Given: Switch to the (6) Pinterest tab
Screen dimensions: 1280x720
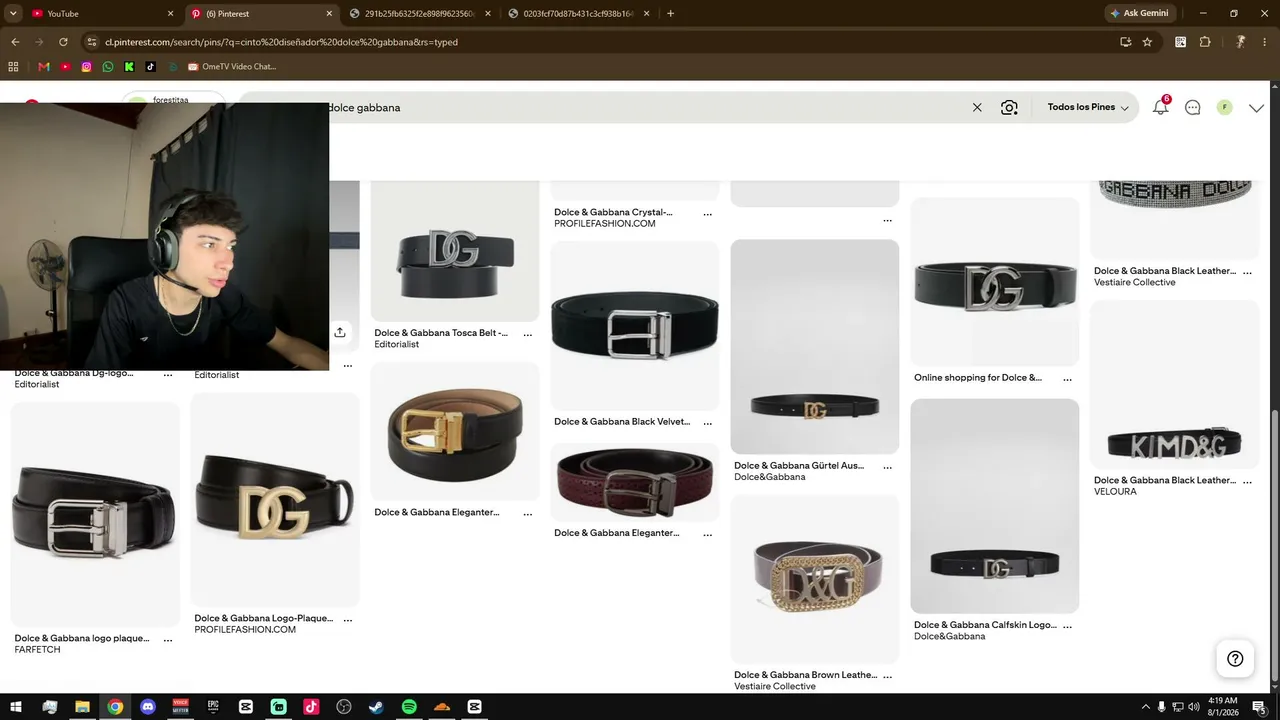Looking at the screenshot, I should (260, 14).
